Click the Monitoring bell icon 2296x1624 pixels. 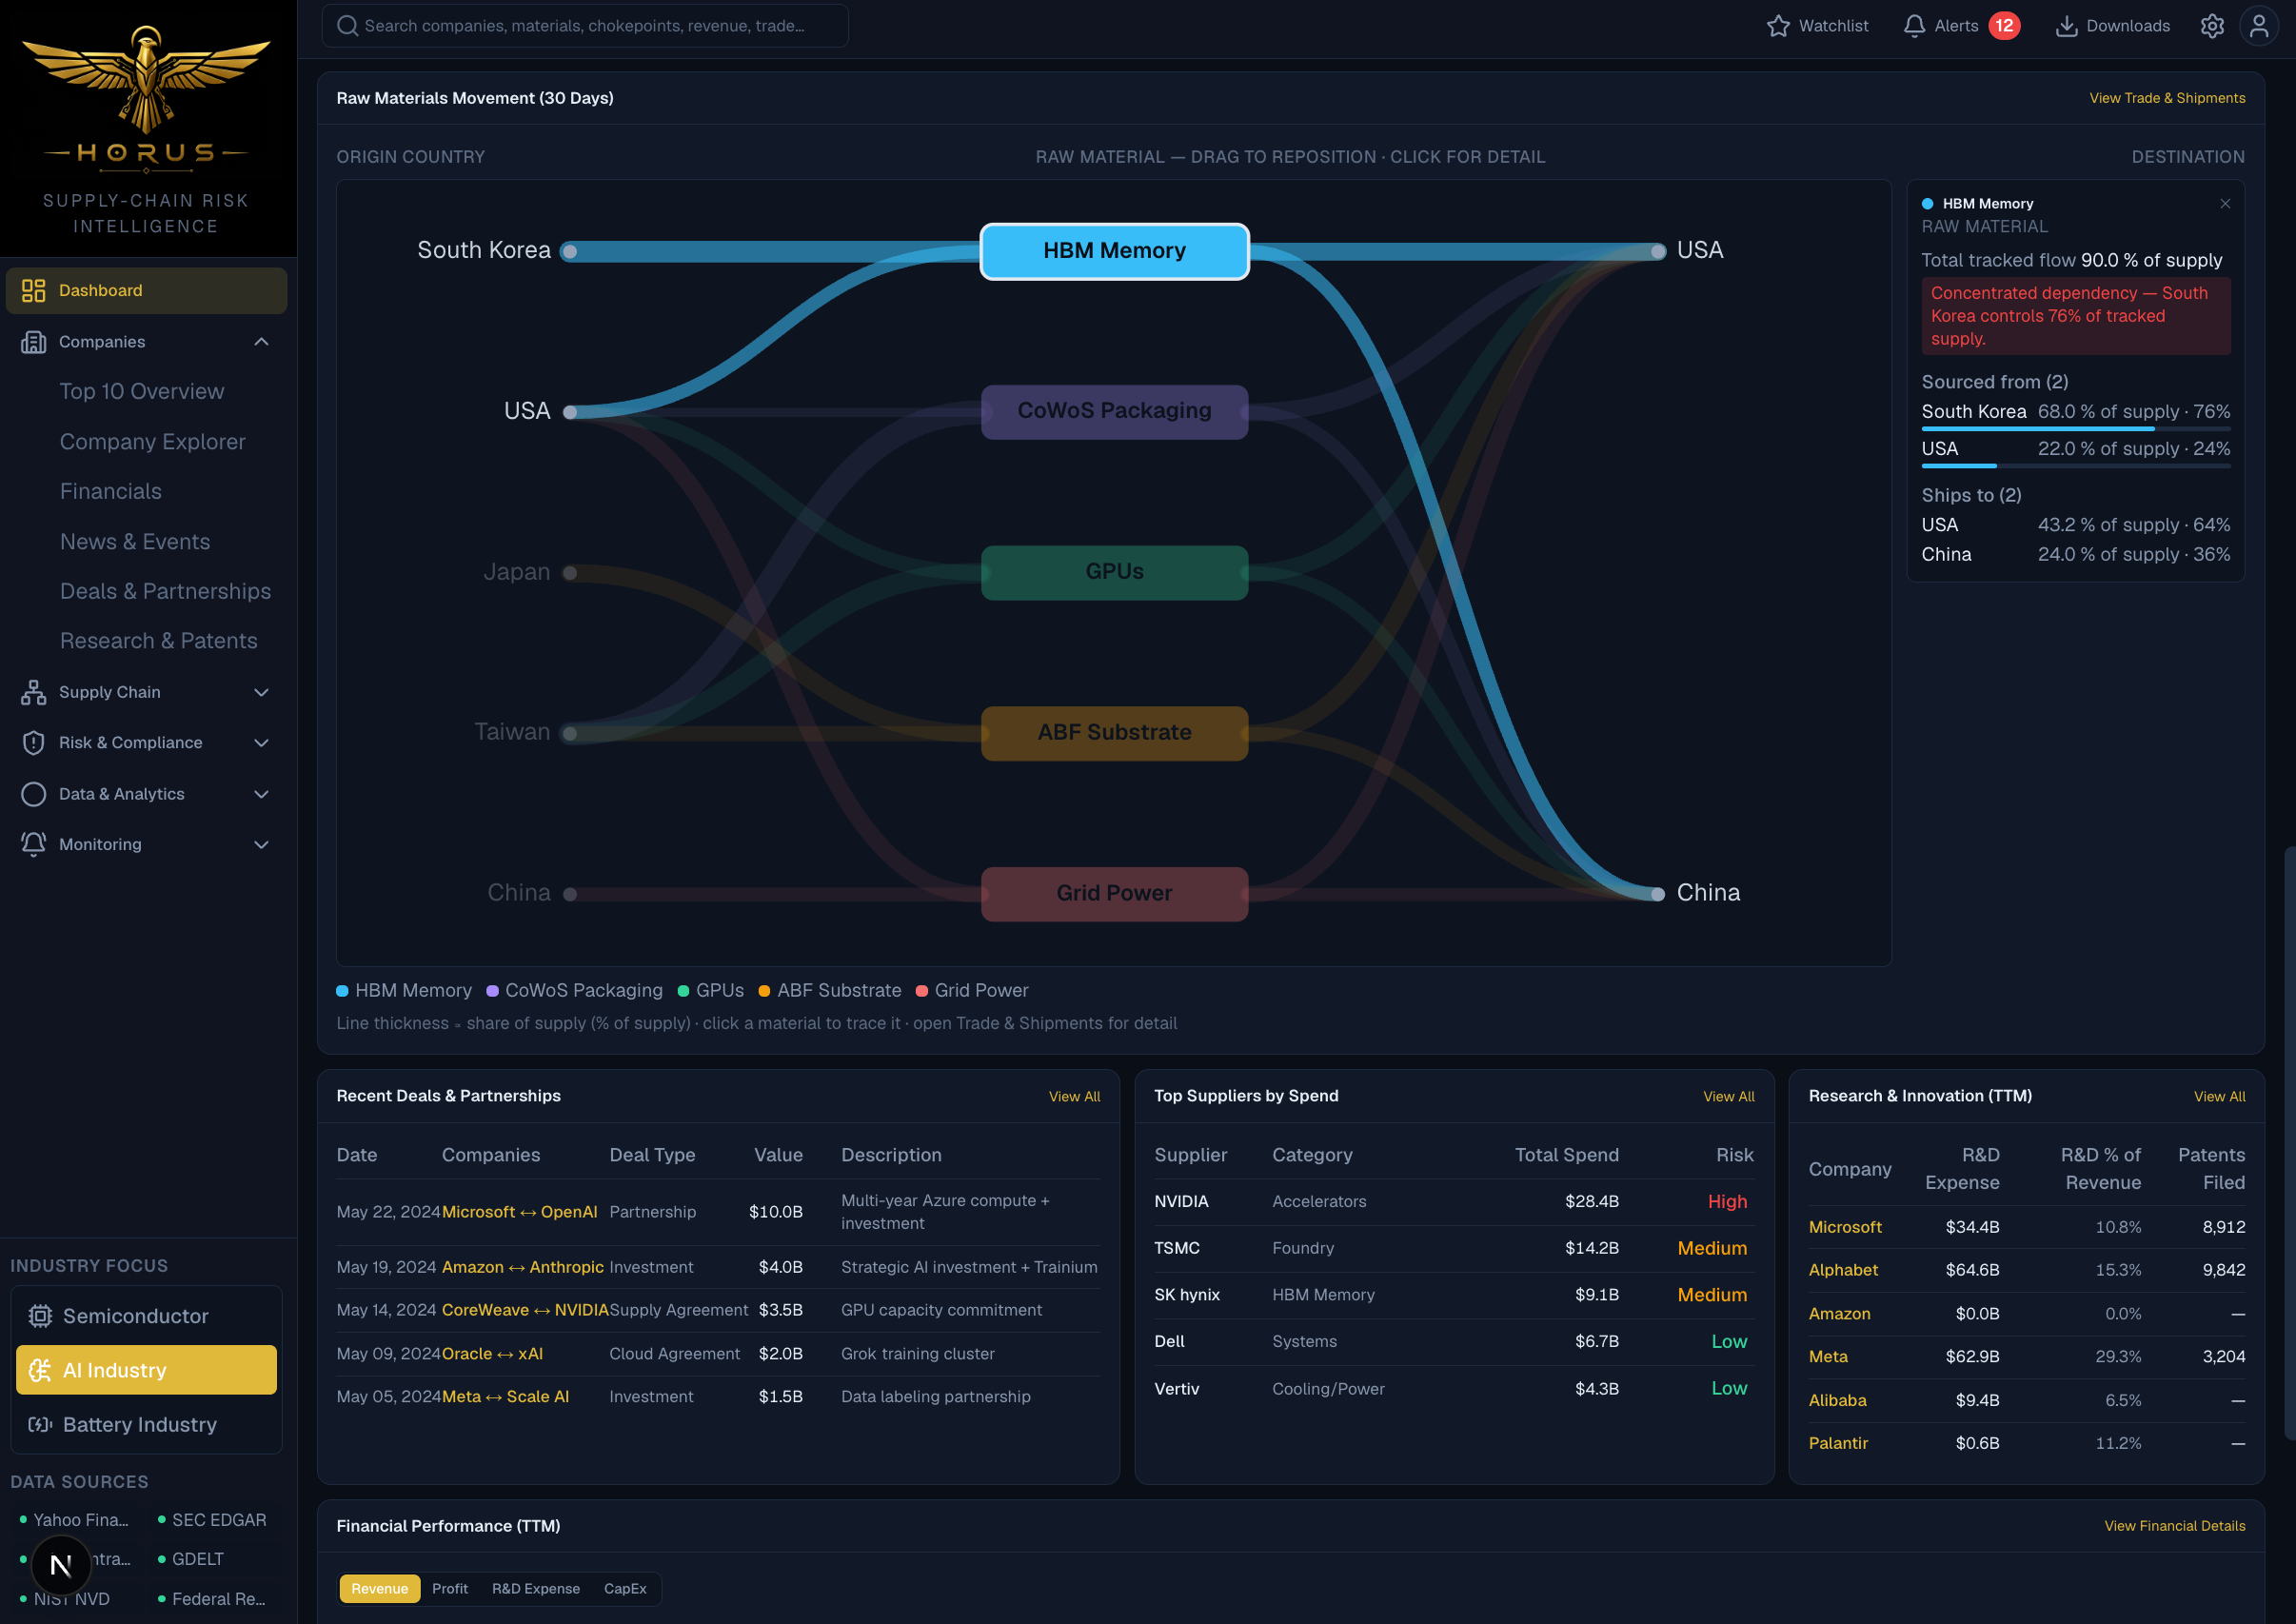[x=34, y=844]
